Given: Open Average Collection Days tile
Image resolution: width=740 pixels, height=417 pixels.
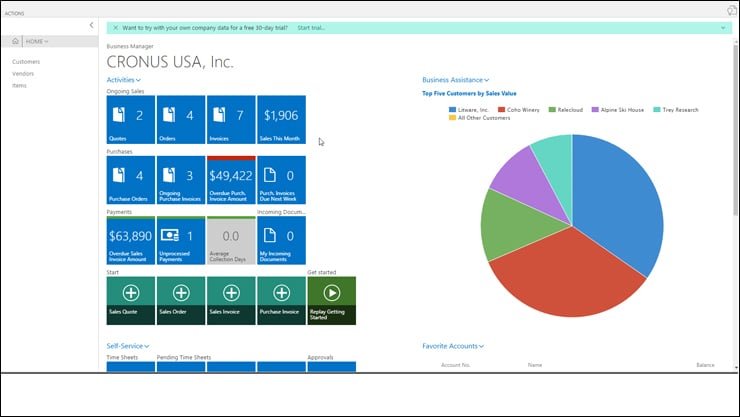Looking at the screenshot, I should [231, 240].
